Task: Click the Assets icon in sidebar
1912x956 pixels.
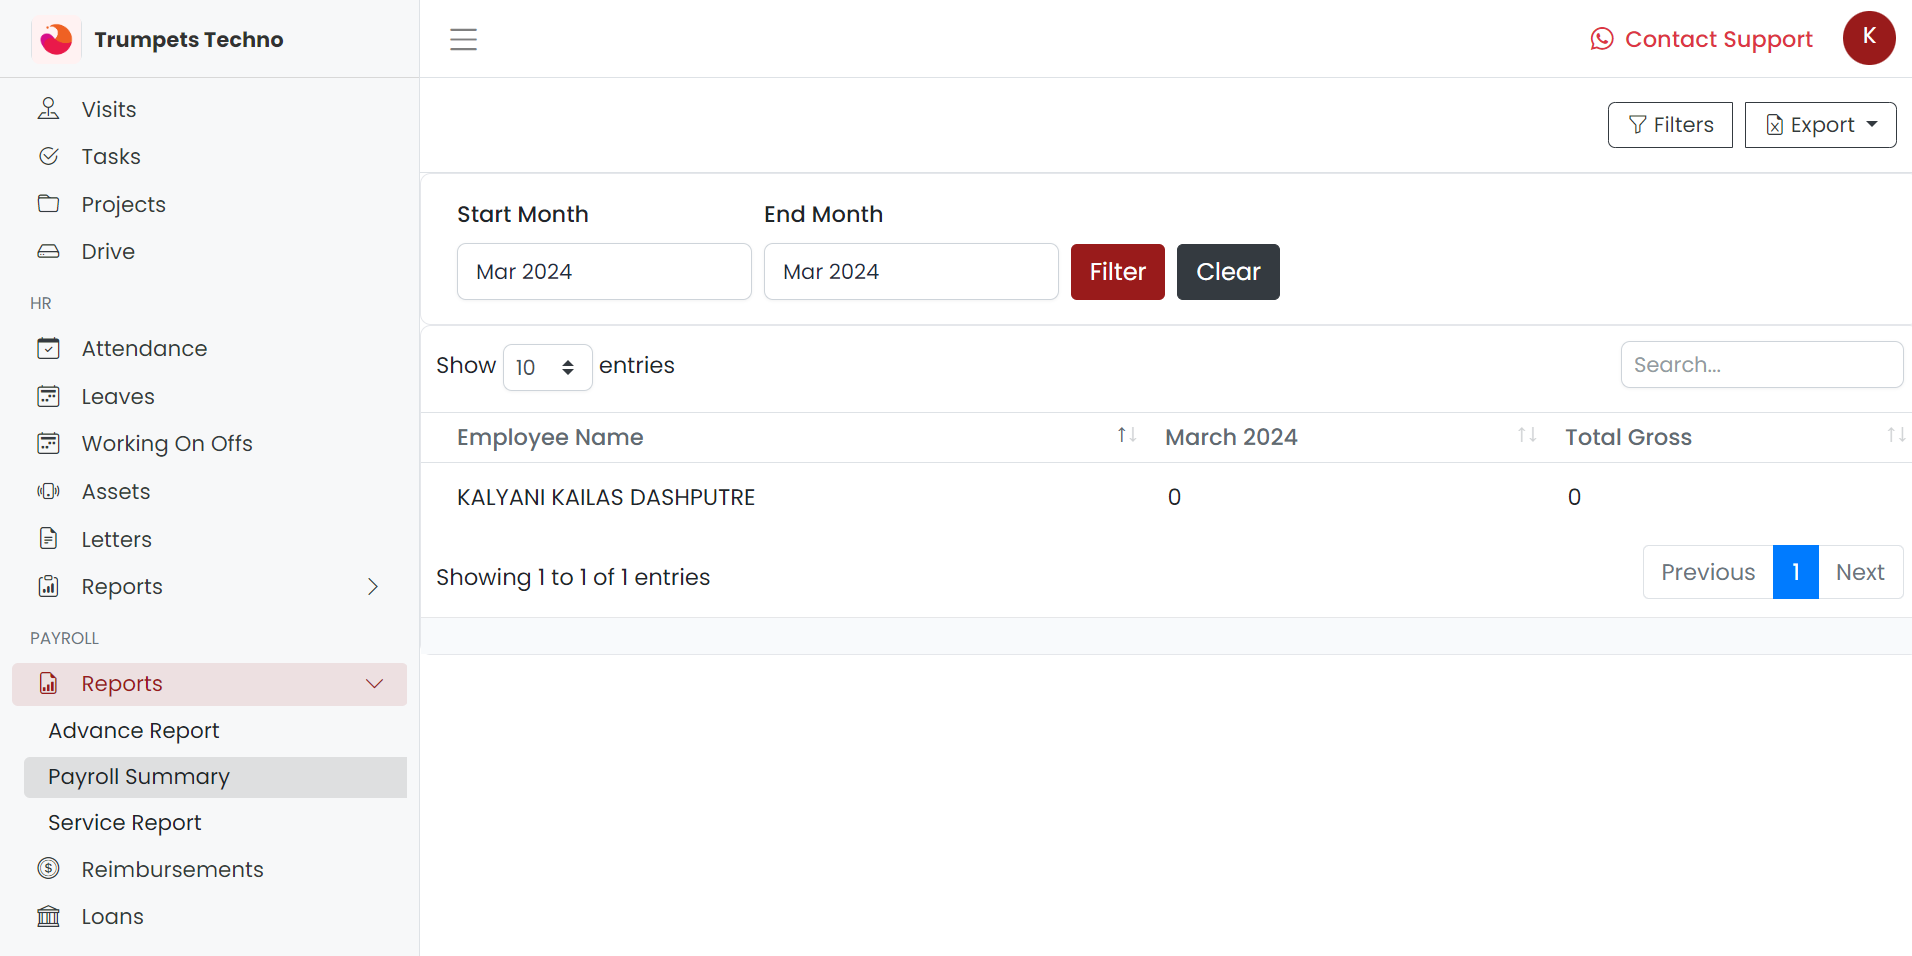Action: tap(48, 491)
